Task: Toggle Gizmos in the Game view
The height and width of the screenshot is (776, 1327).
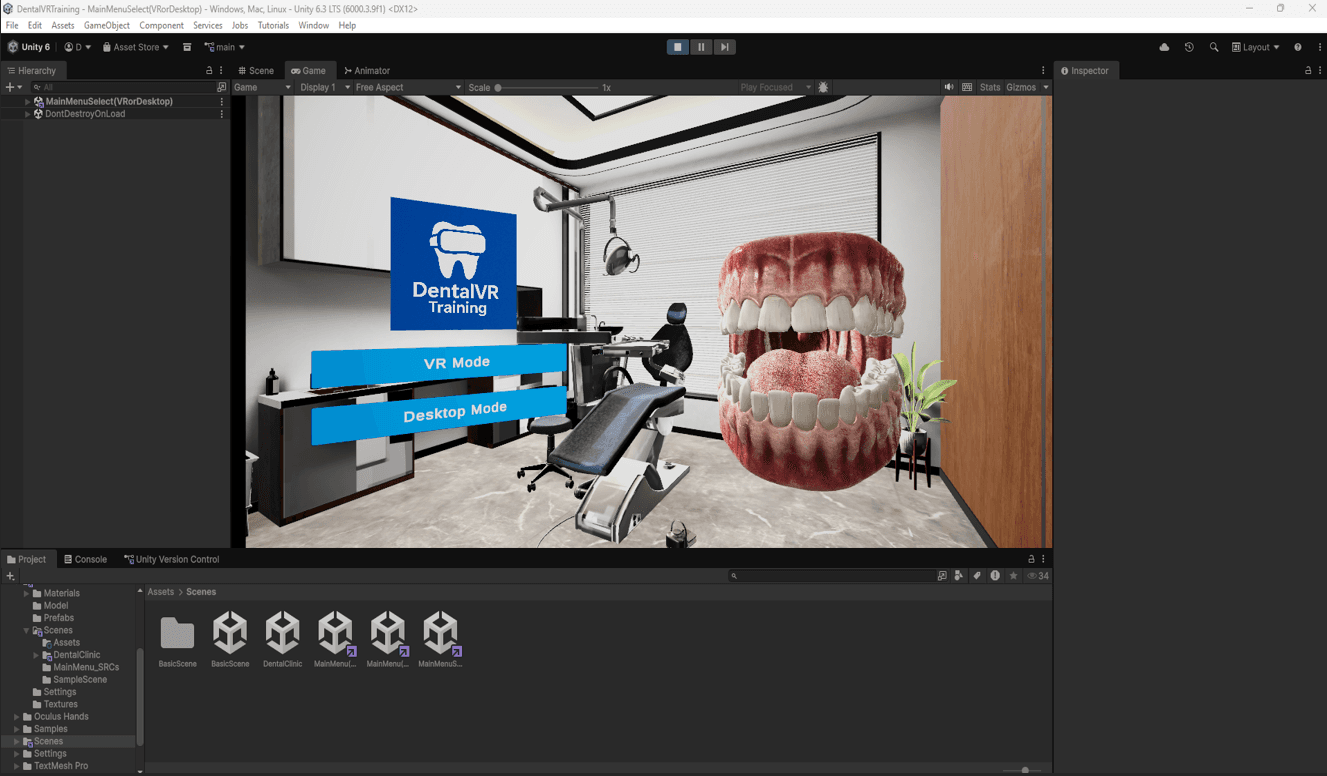Action: click(x=1021, y=87)
